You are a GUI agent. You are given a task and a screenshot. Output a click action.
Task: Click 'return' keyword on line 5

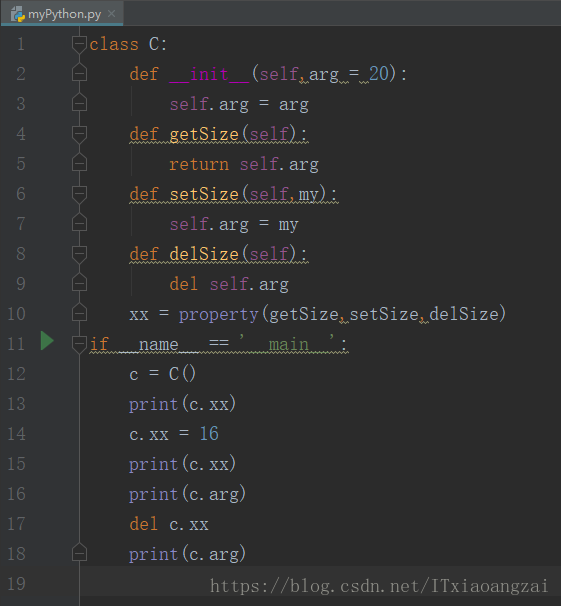click(199, 165)
